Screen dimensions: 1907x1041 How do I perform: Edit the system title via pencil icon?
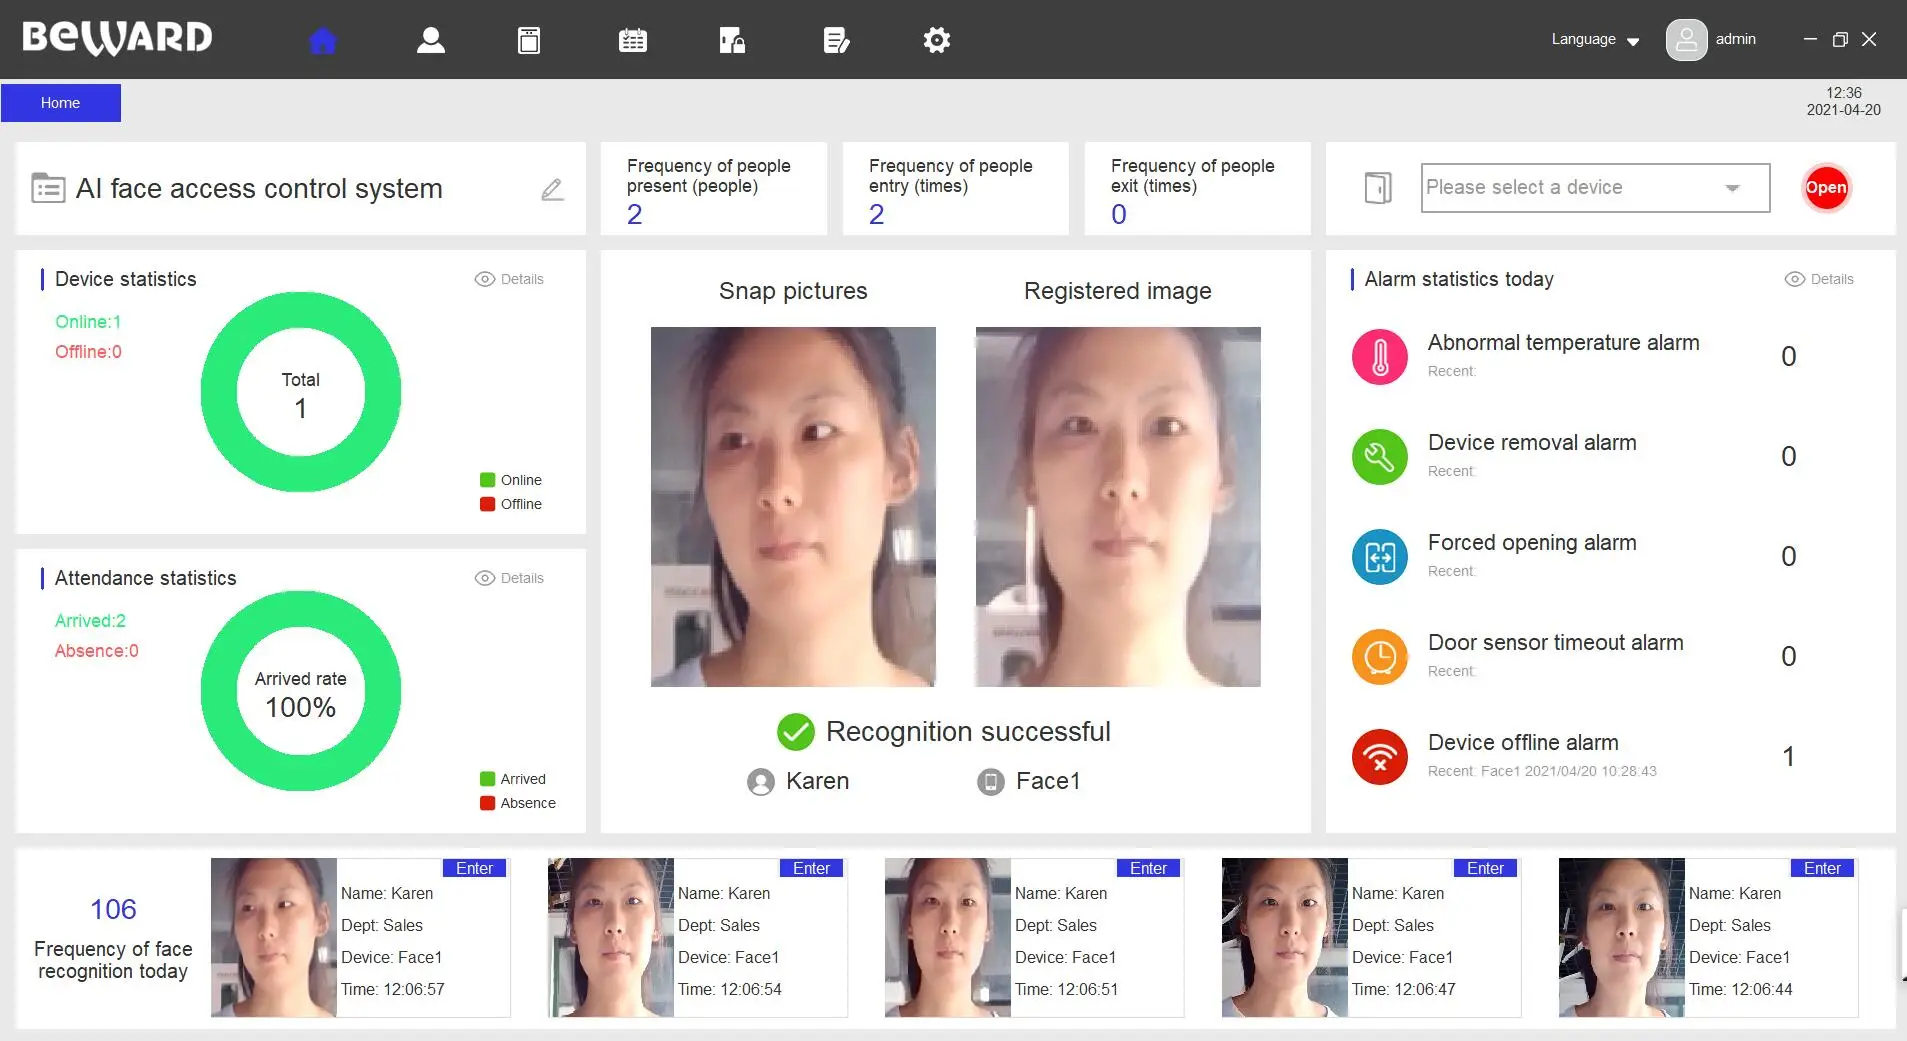[552, 189]
